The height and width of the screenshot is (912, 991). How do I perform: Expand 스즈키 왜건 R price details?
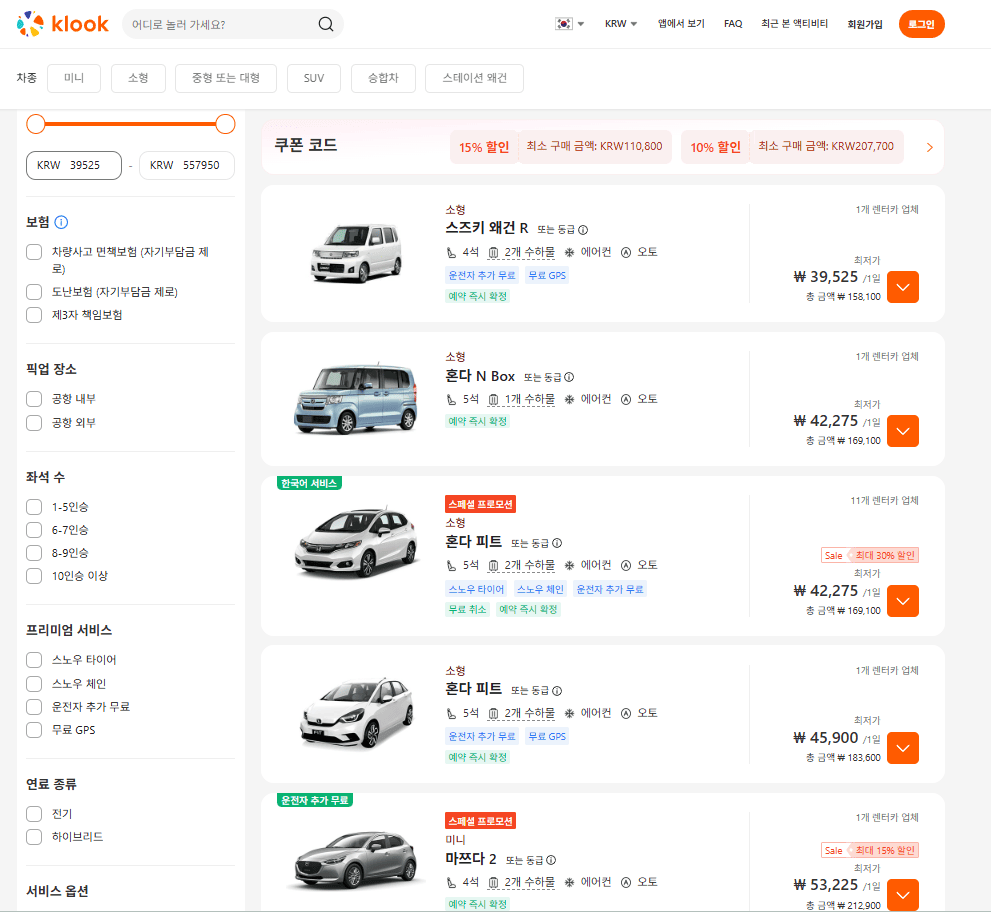903,287
